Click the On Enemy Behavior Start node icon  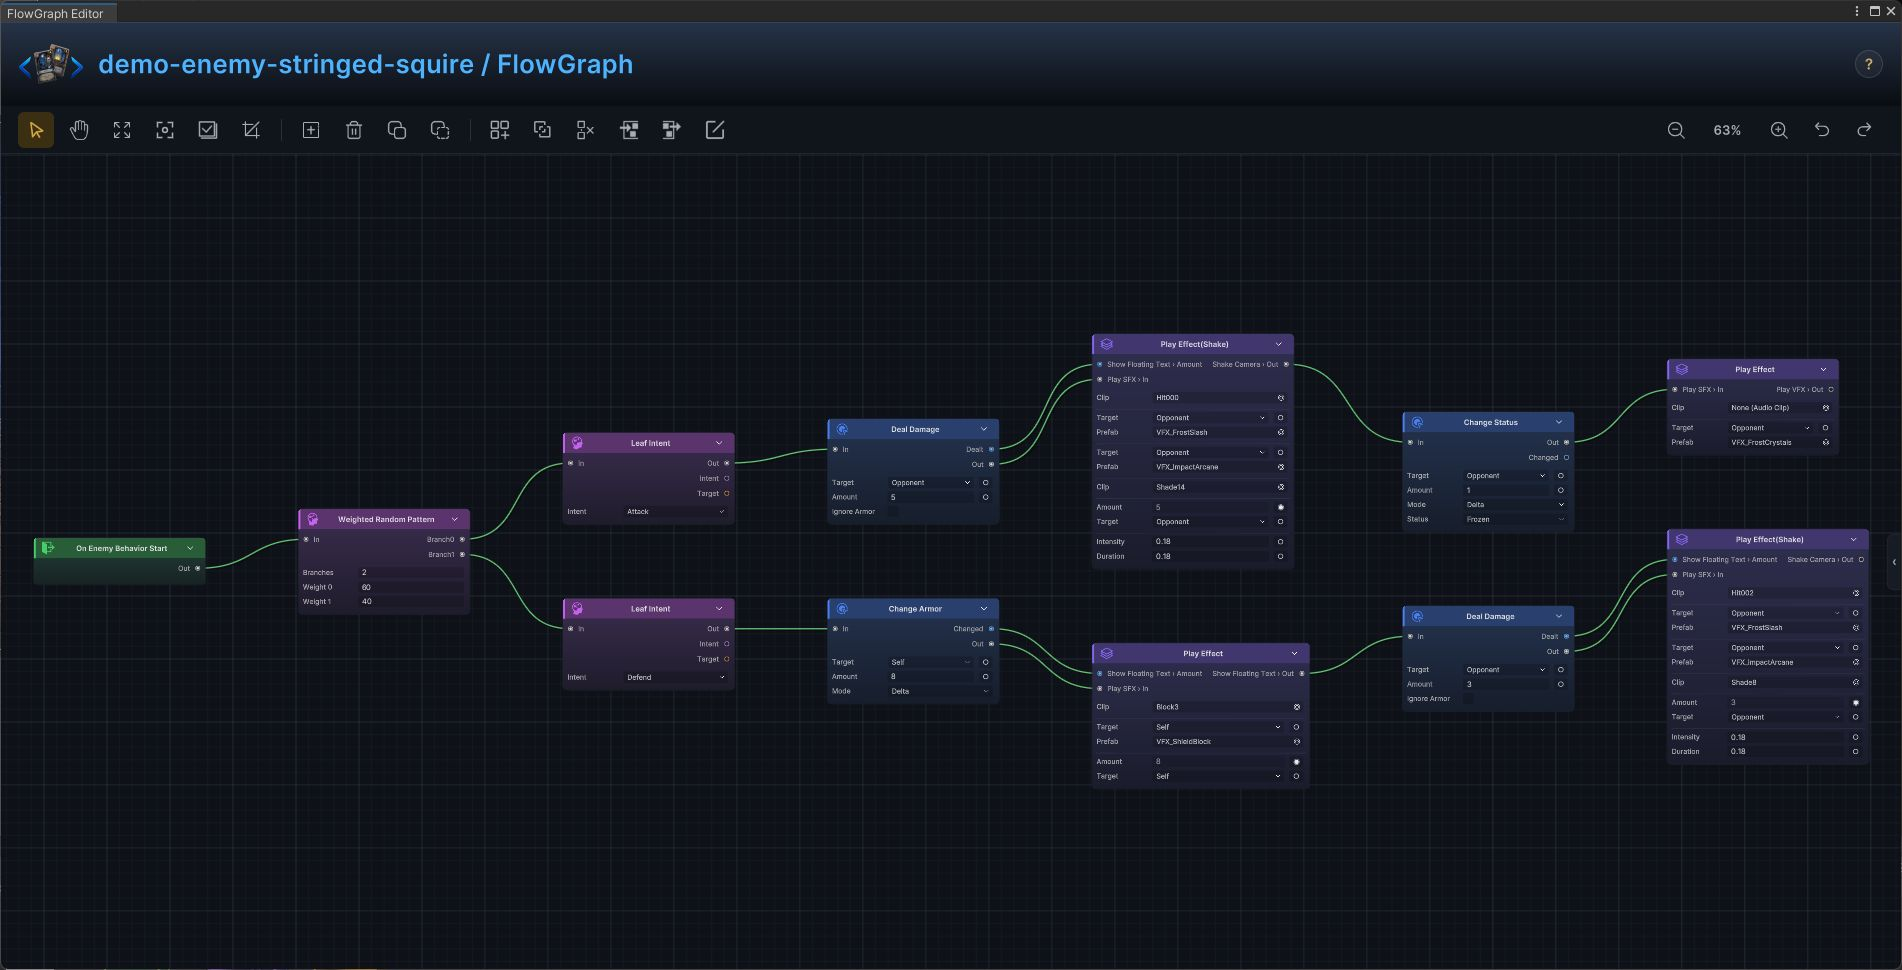pos(47,548)
